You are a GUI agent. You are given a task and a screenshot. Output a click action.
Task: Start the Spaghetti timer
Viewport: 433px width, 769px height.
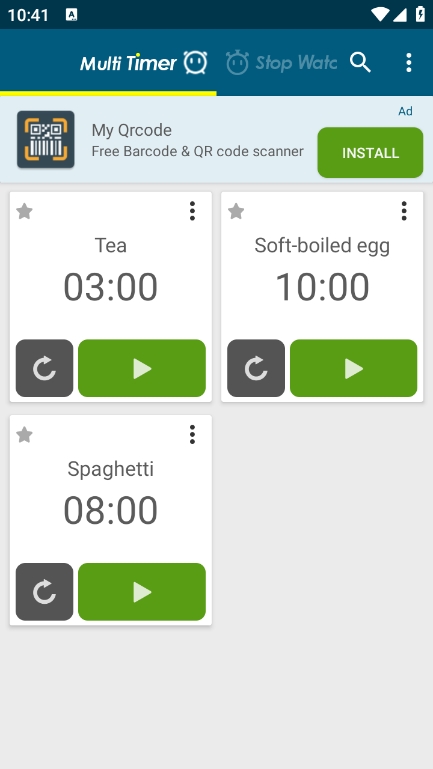coord(142,591)
